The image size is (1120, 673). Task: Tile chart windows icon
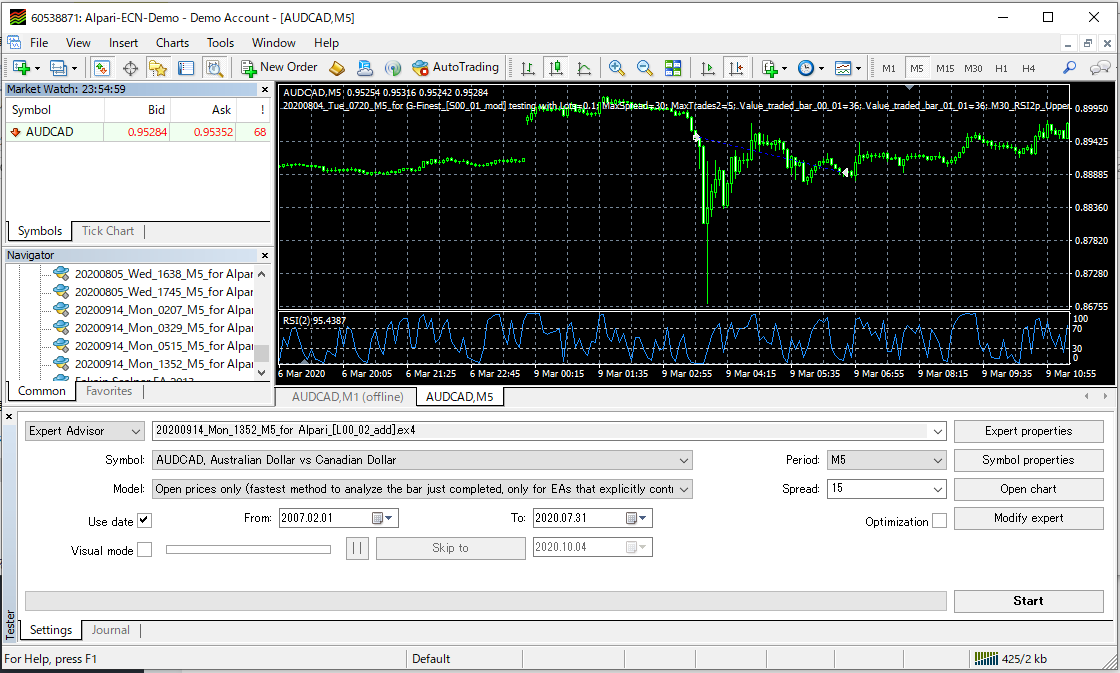[673, 68]
